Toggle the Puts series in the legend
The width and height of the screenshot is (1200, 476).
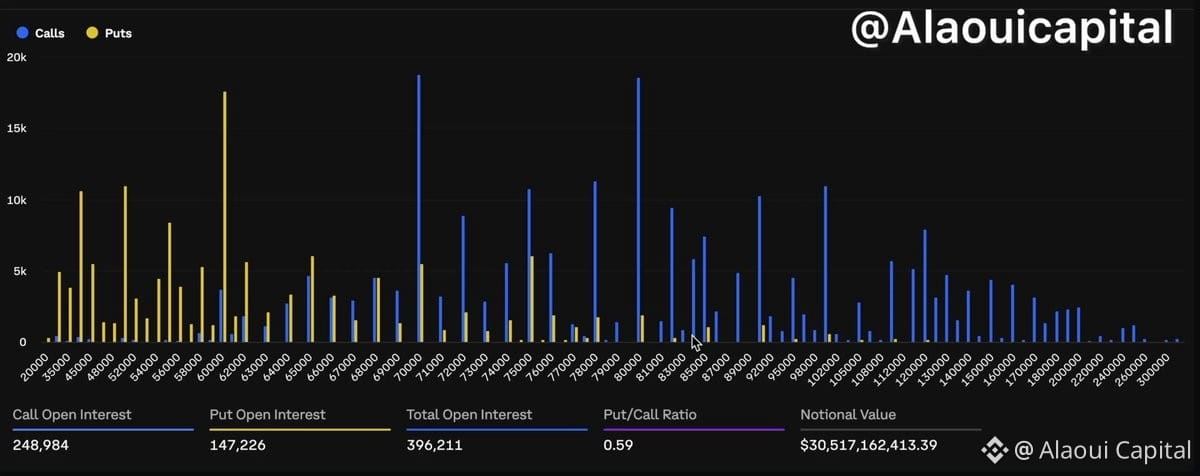(x=110, y=33)
